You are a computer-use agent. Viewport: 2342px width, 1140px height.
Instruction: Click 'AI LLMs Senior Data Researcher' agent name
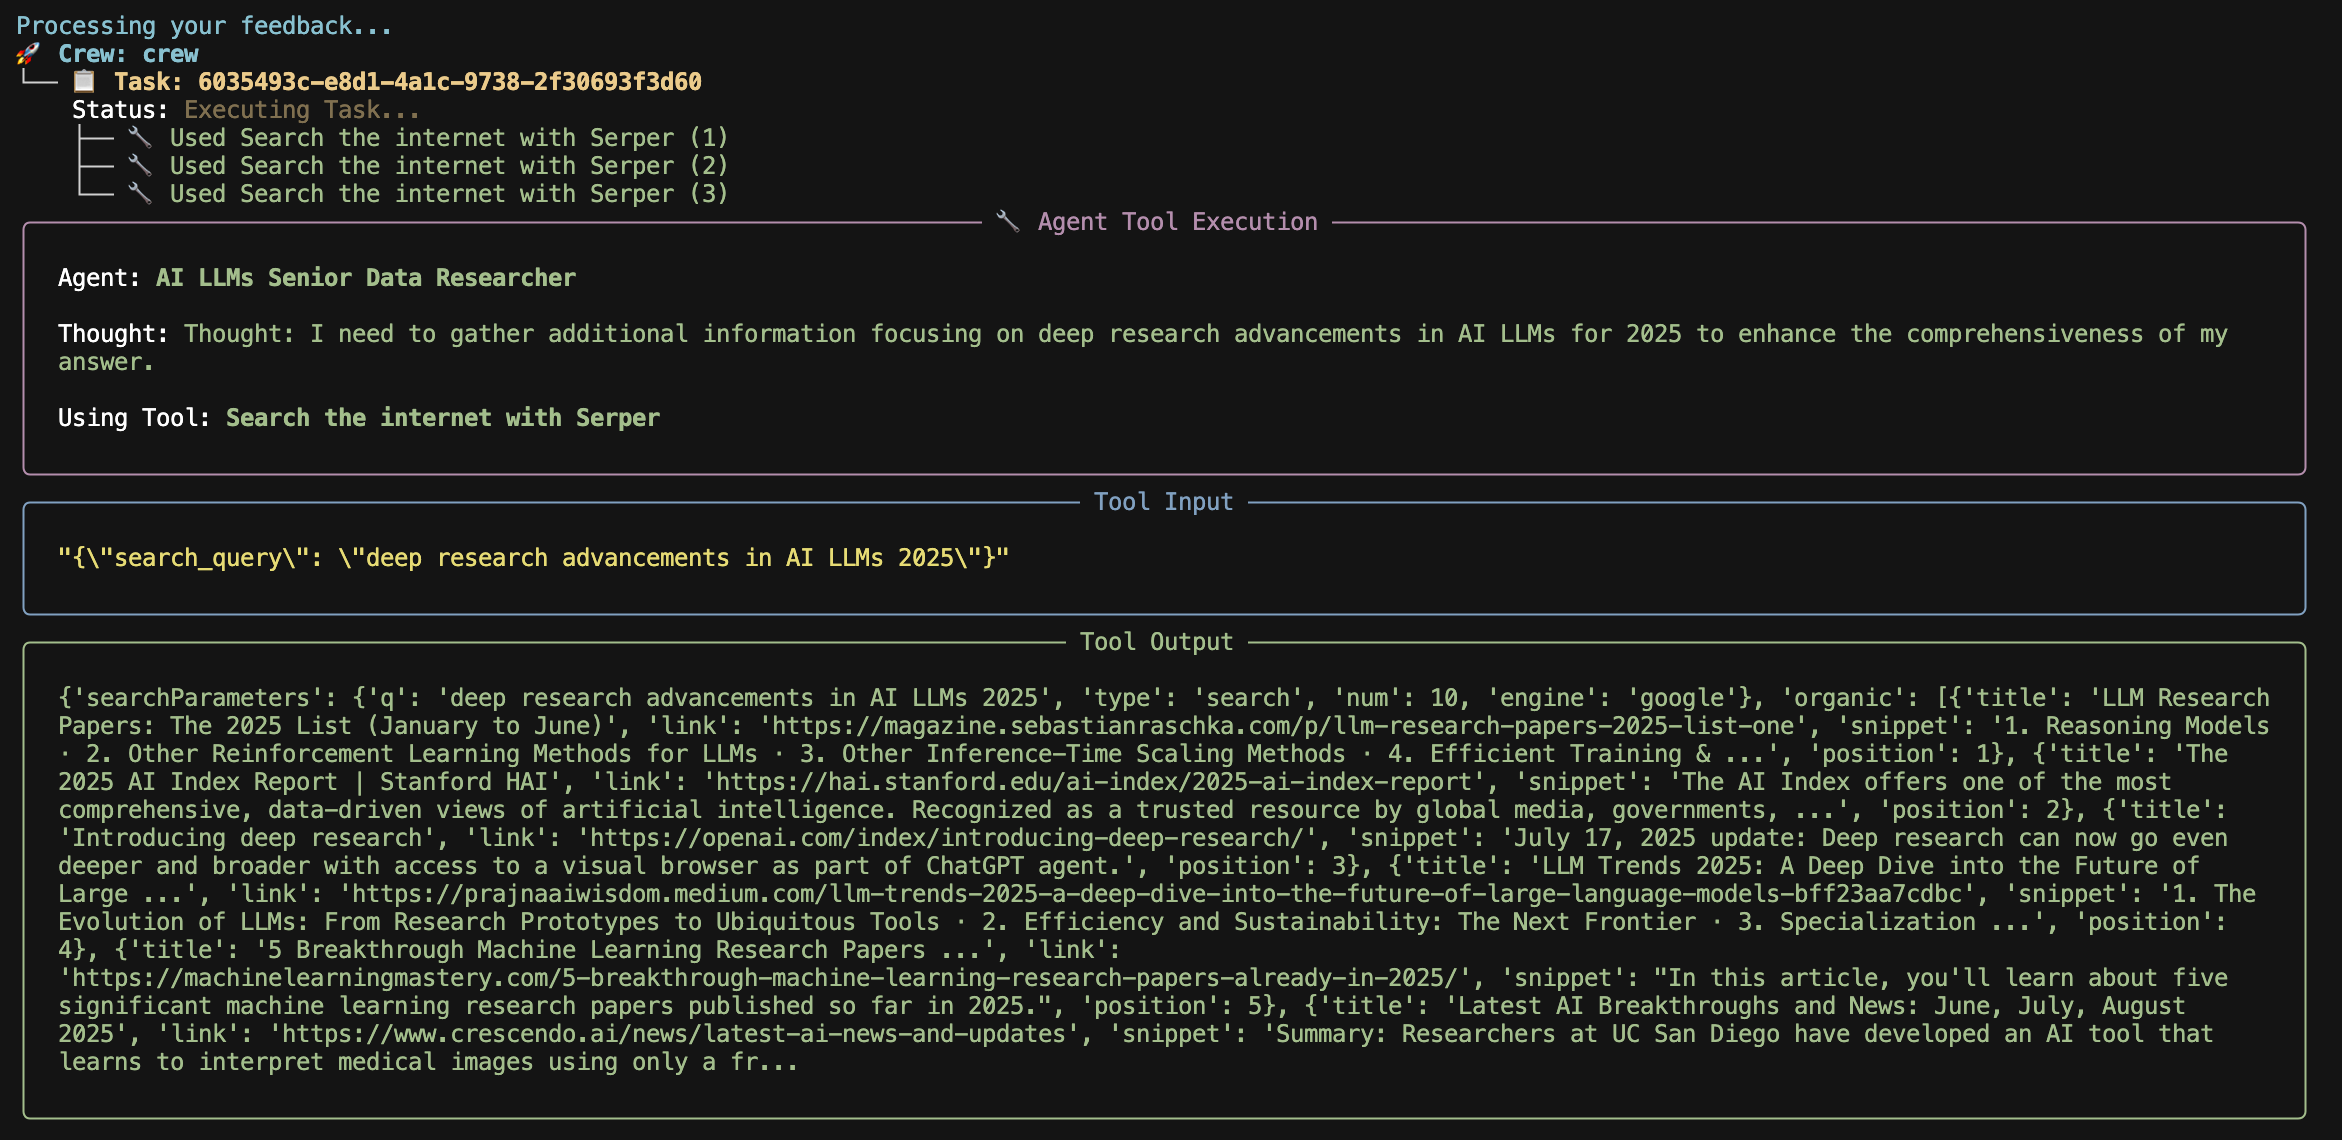365,278
